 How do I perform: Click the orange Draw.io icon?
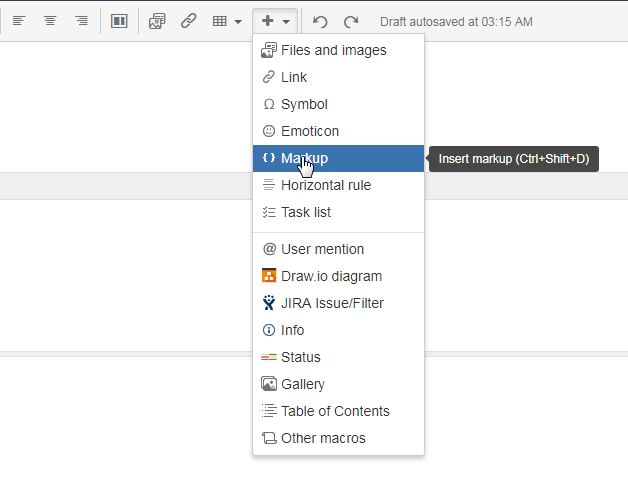(269, 276)
